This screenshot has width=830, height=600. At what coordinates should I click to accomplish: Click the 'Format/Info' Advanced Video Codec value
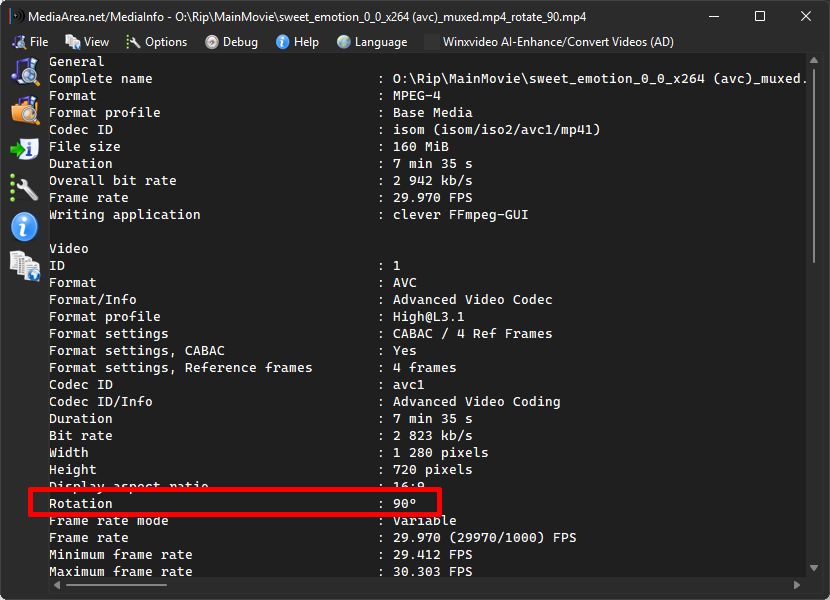[472, 300]
